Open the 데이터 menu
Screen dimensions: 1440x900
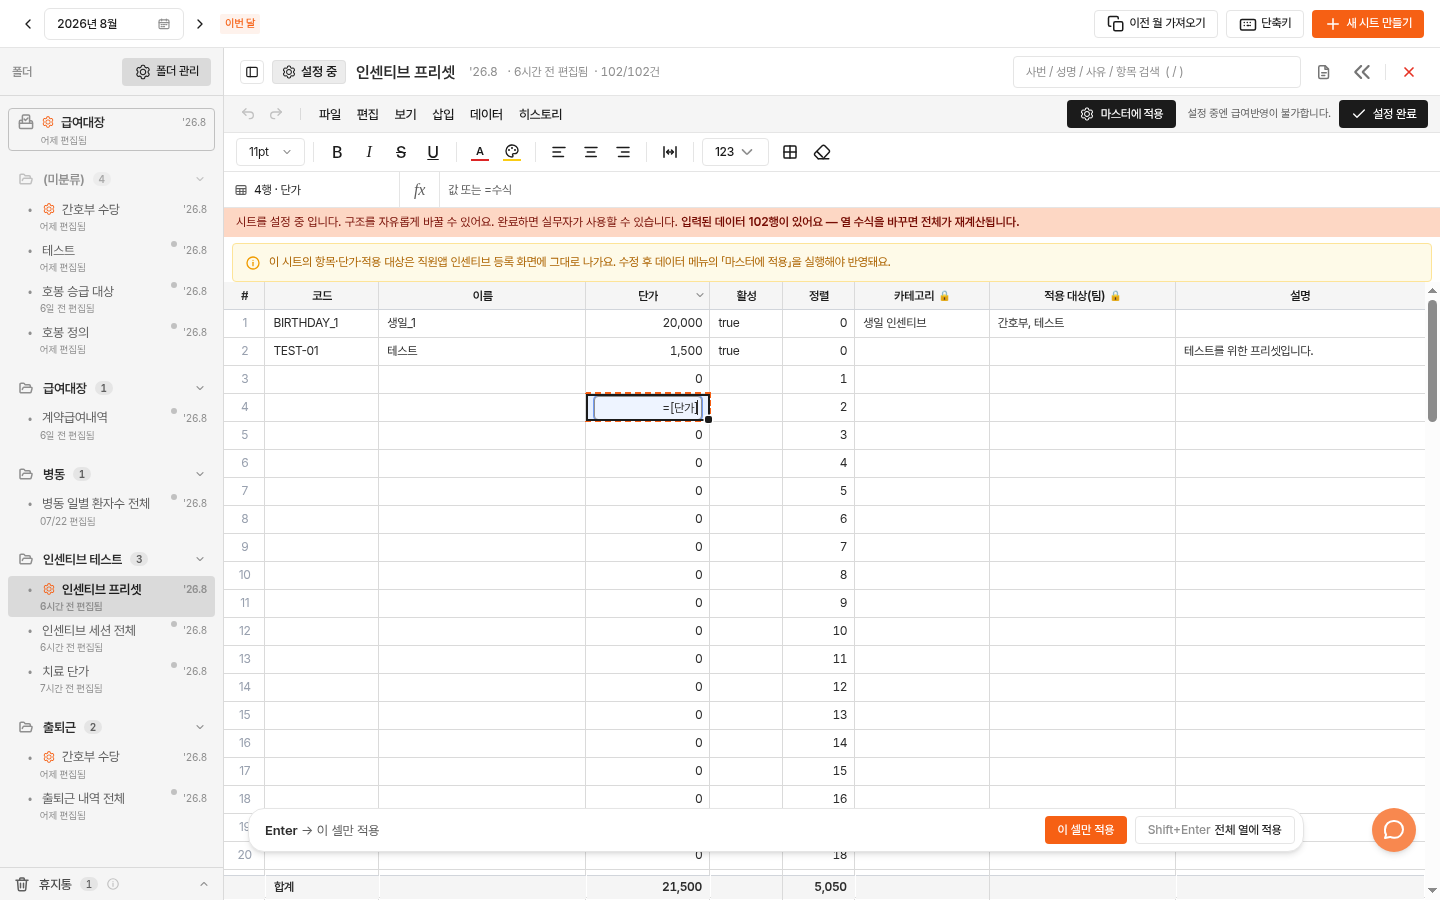(x=486, y=114)
